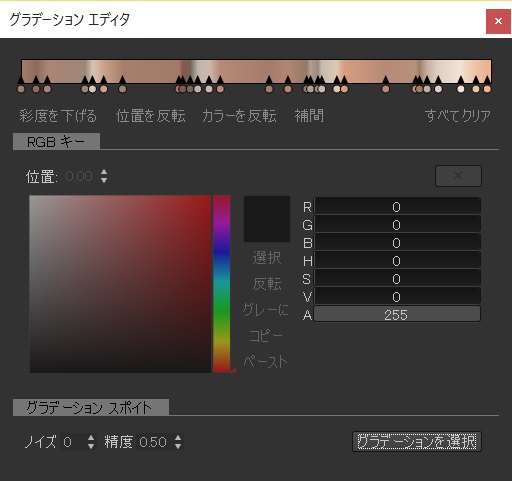Increase 位置 with the up arrow
512x481 pixels.
tap(104, 172)
